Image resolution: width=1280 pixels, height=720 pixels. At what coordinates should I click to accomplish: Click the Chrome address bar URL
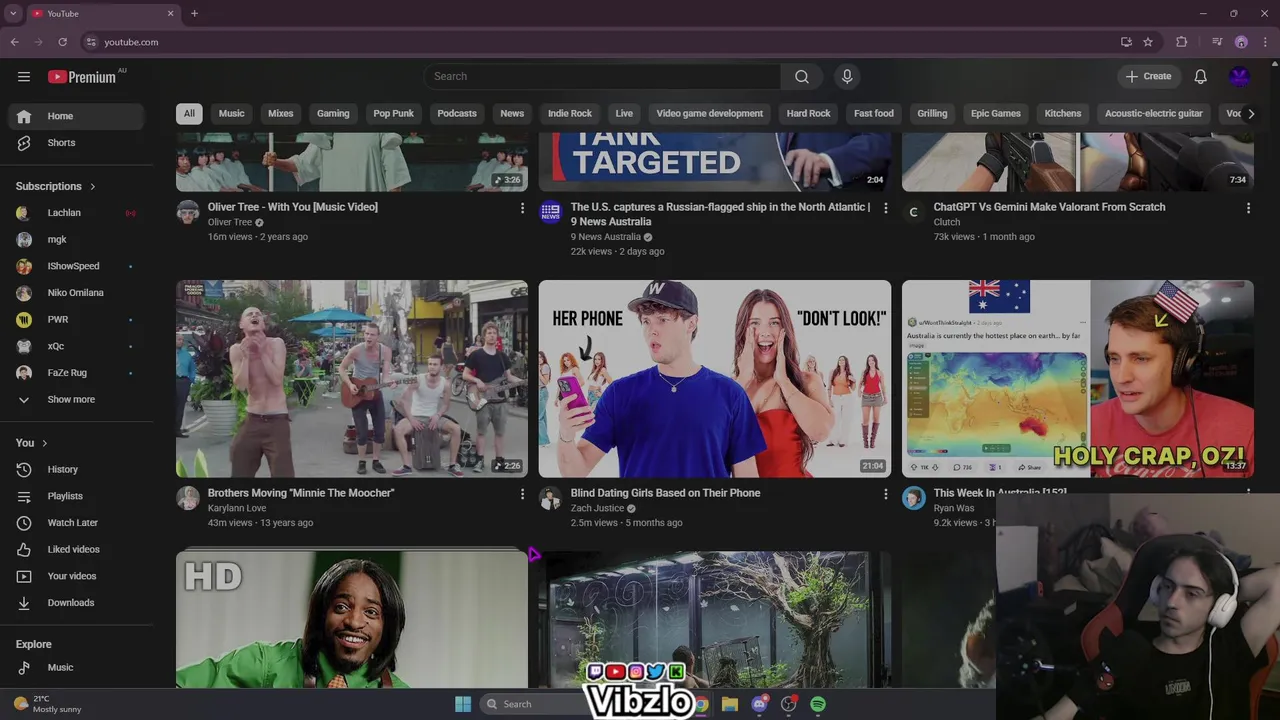coord(131,42)
